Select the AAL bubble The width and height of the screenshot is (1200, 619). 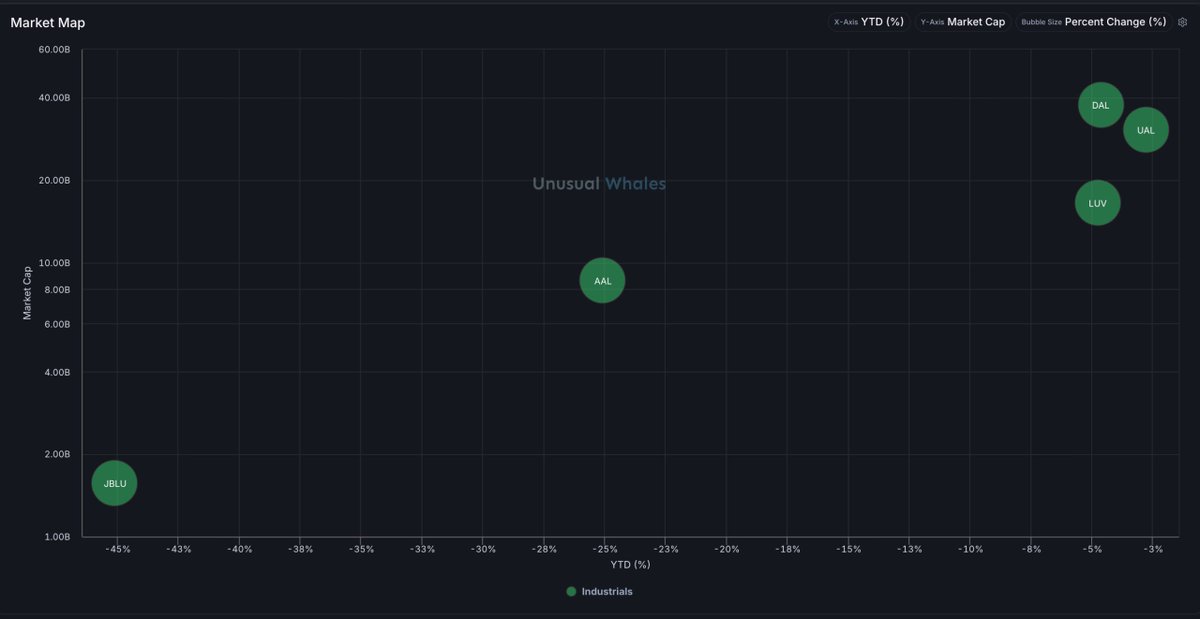602,281
